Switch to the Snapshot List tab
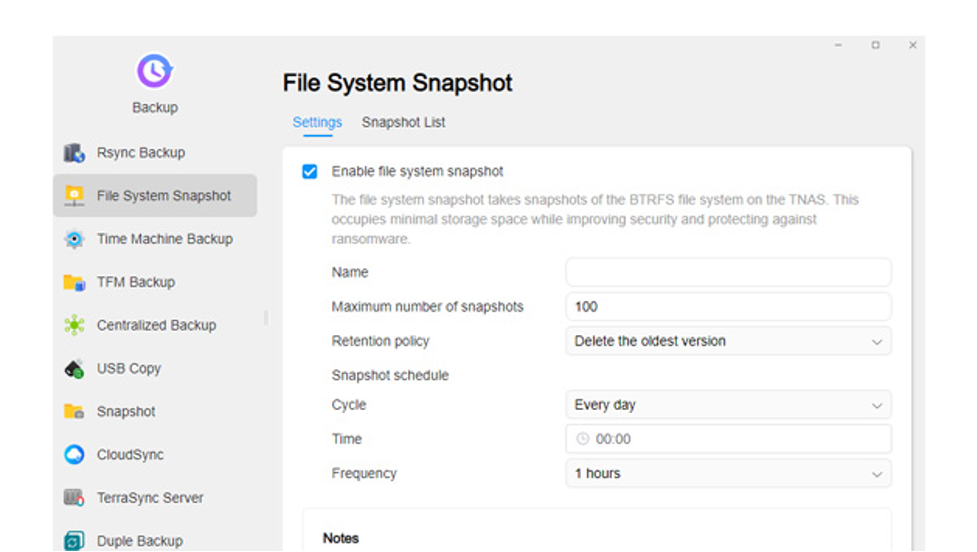 click(403, 123)
